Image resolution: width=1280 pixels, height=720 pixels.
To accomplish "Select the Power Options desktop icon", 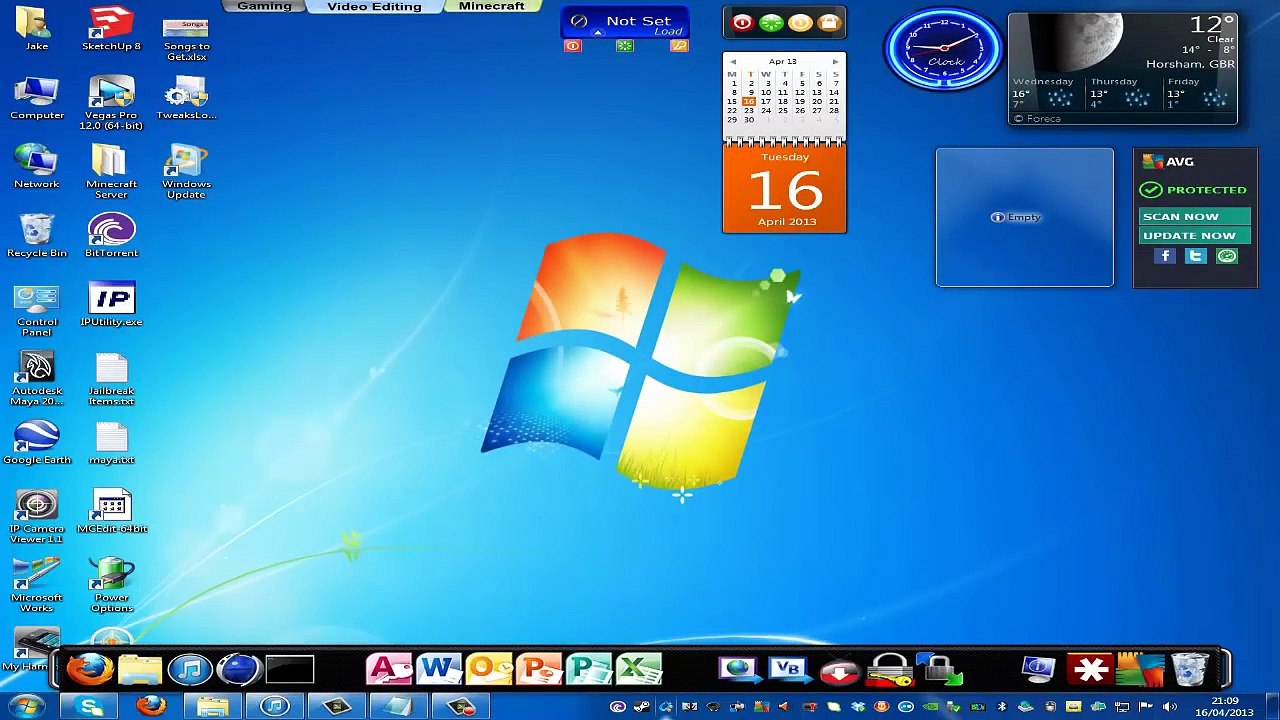I will coord(111,586).
